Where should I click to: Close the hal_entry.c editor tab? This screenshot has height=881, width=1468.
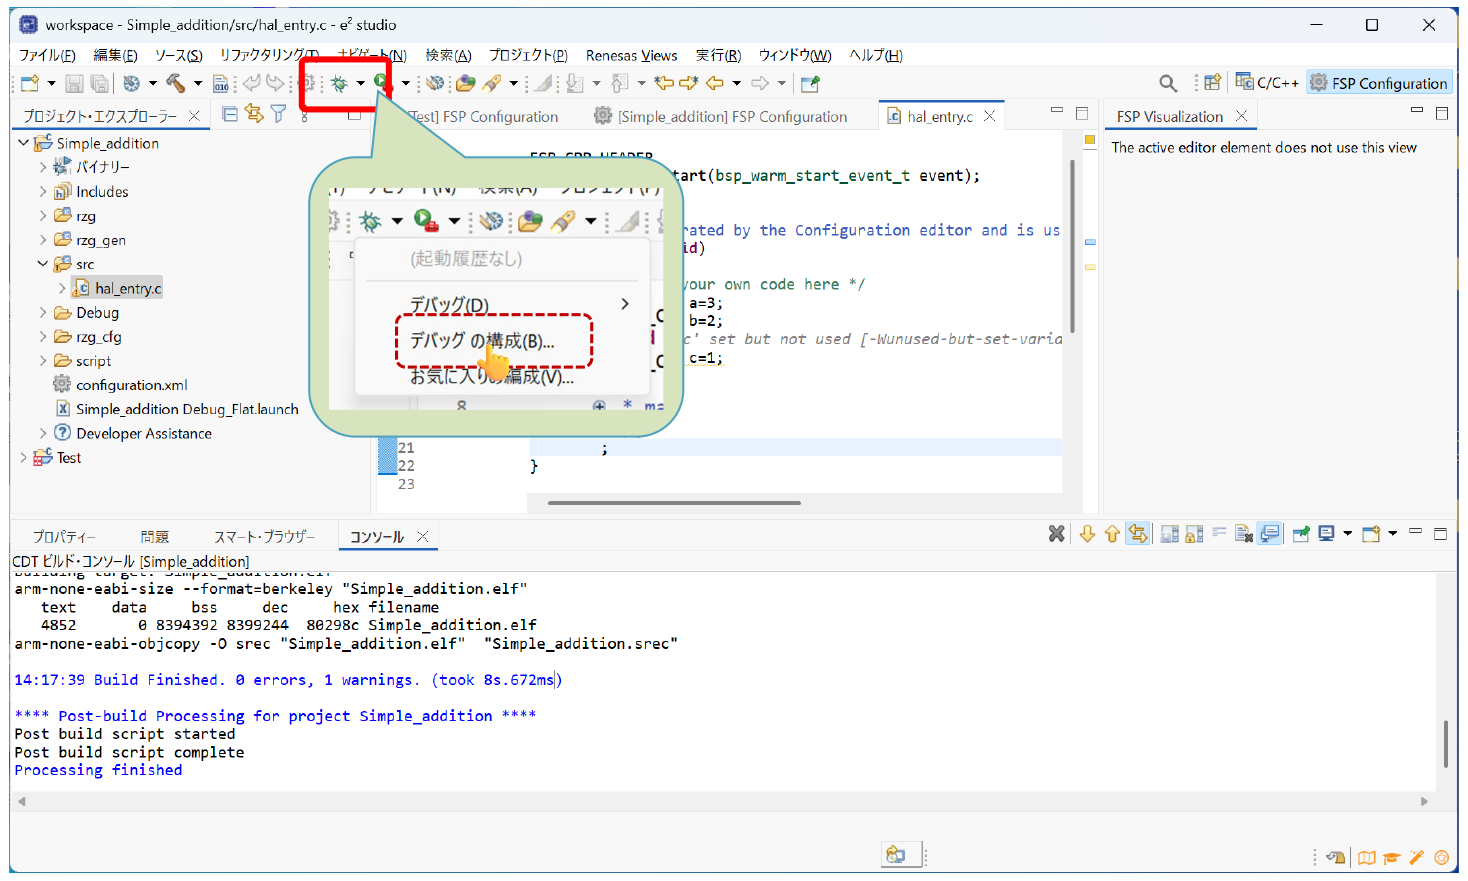pos(990,116)
